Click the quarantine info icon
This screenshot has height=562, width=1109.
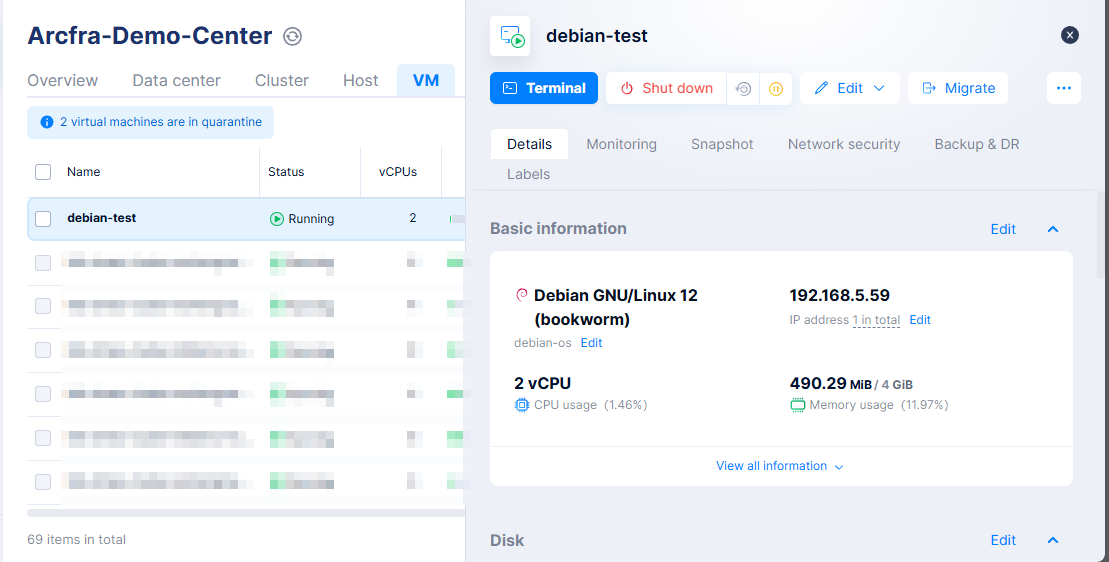click(x=46, y=122)
